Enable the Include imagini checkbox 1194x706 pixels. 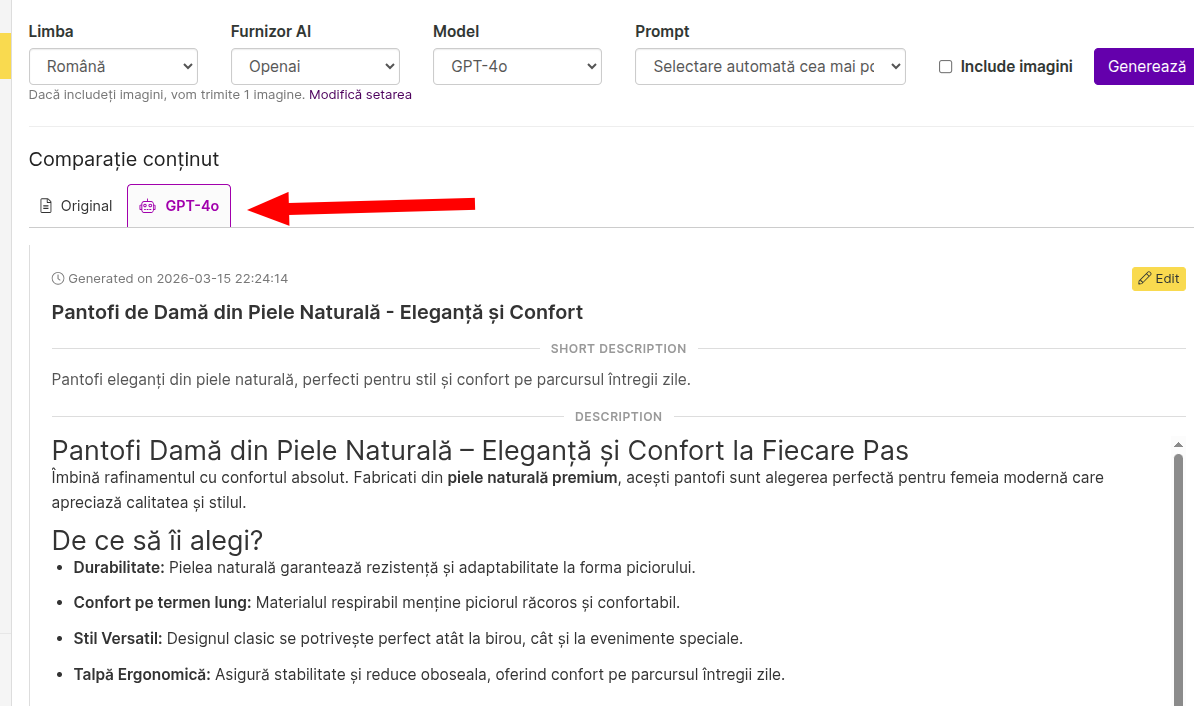coord(945,67)
